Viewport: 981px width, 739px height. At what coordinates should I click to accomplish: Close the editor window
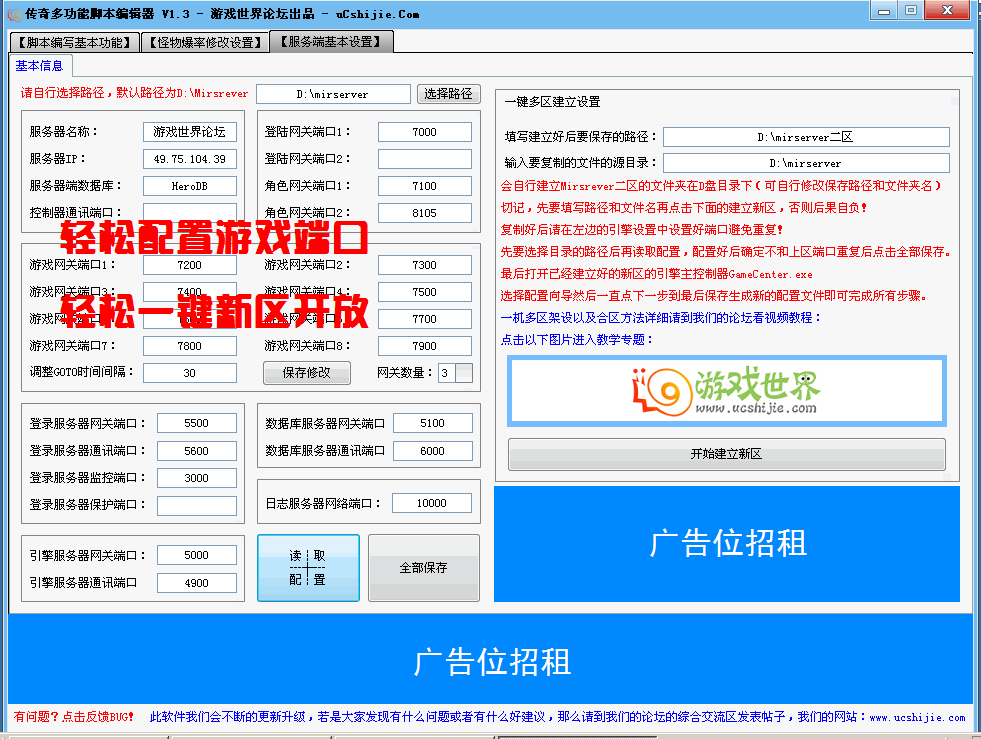pyautogui.click(x=947, y=11)
